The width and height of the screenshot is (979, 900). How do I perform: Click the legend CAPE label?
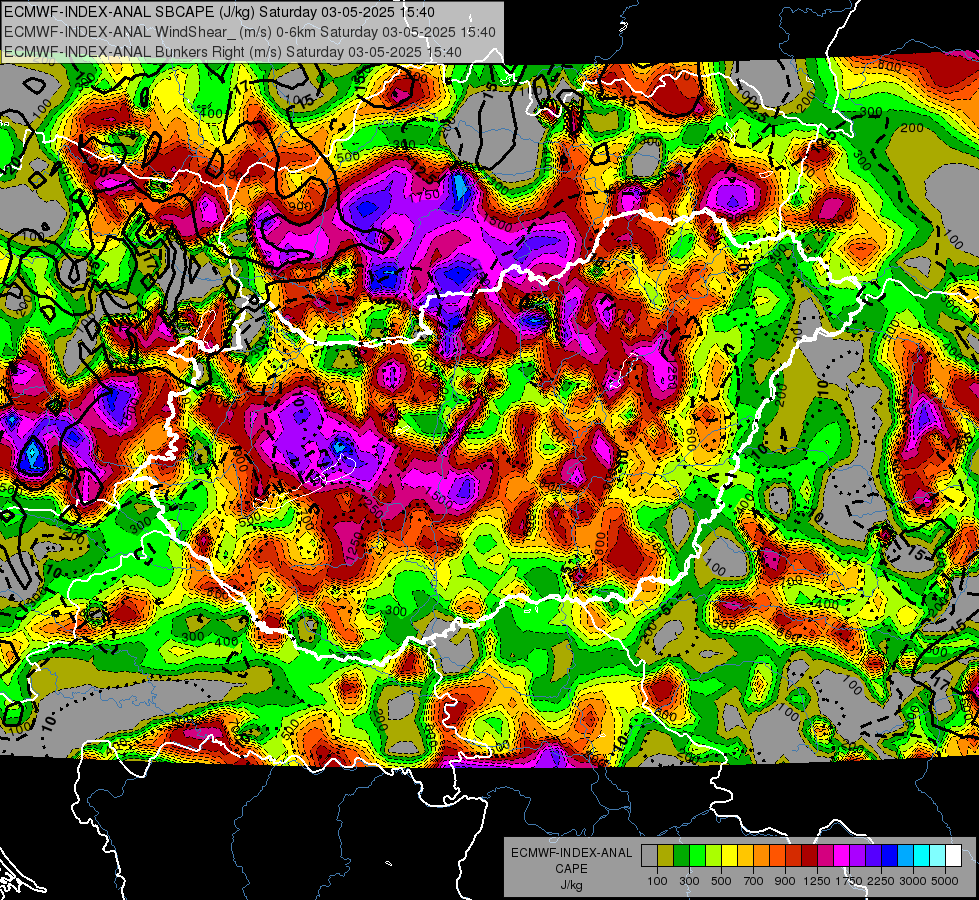(x=571, y=869)
